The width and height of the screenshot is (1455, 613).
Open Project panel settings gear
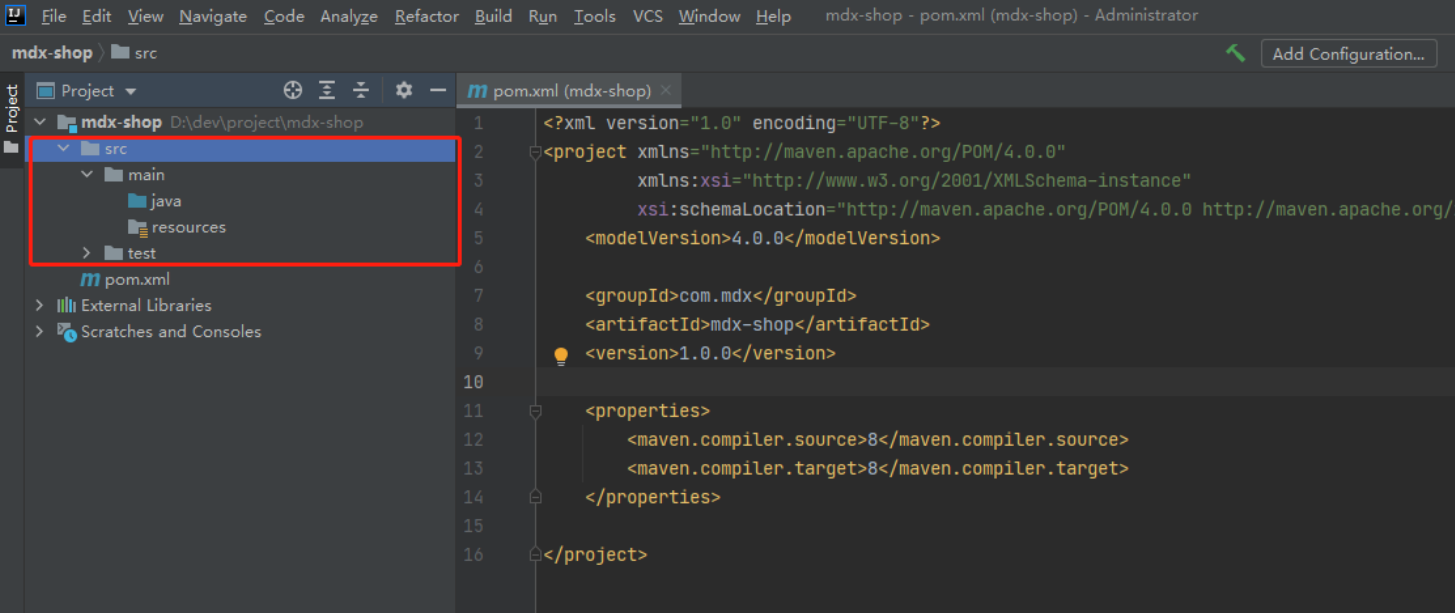pyautogui.click(x=403, y=91)
